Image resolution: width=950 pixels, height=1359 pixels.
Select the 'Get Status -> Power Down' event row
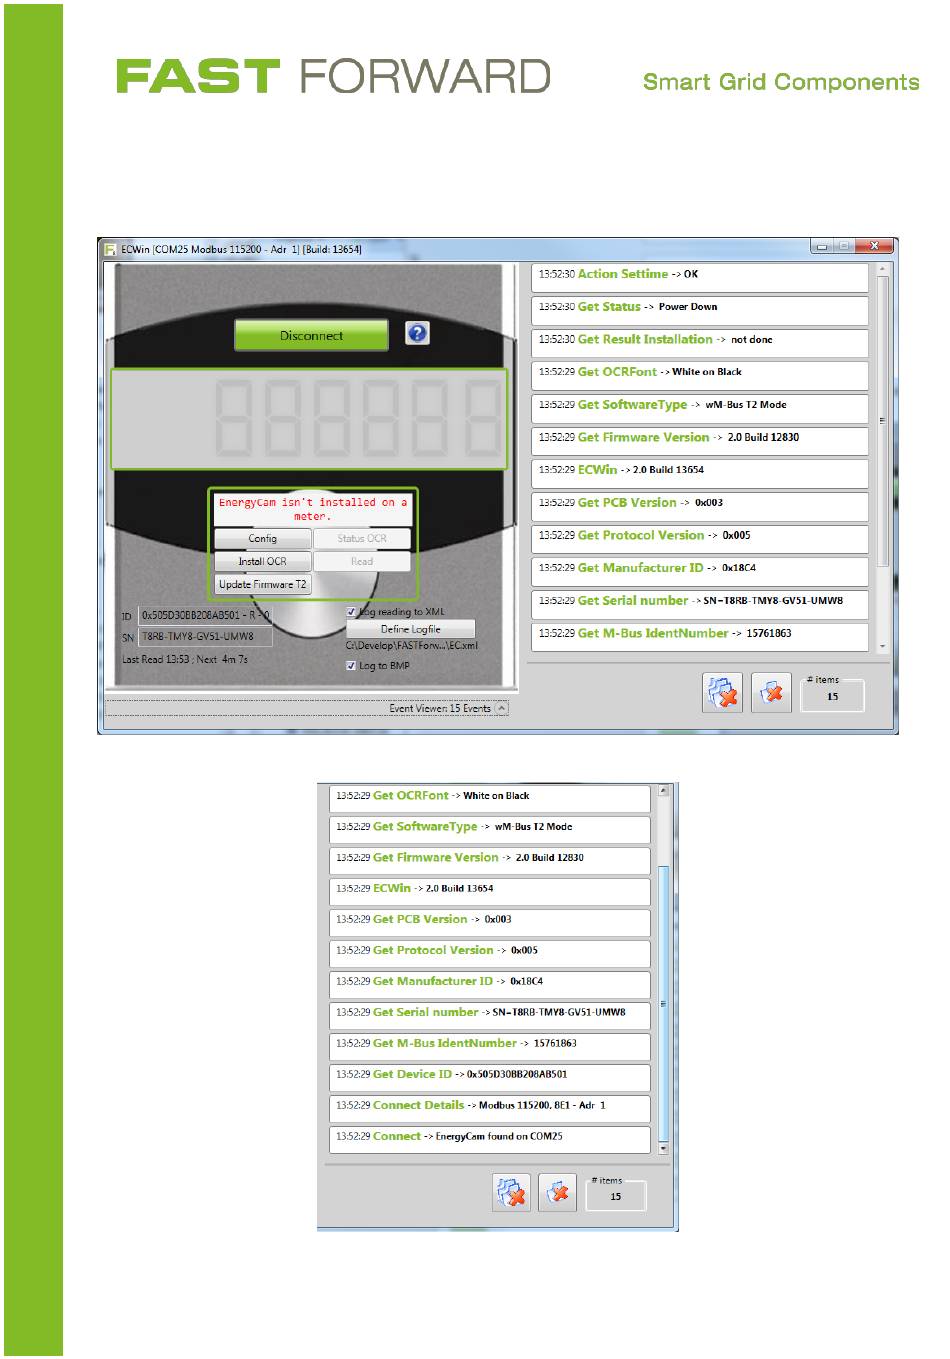[699, 310]
